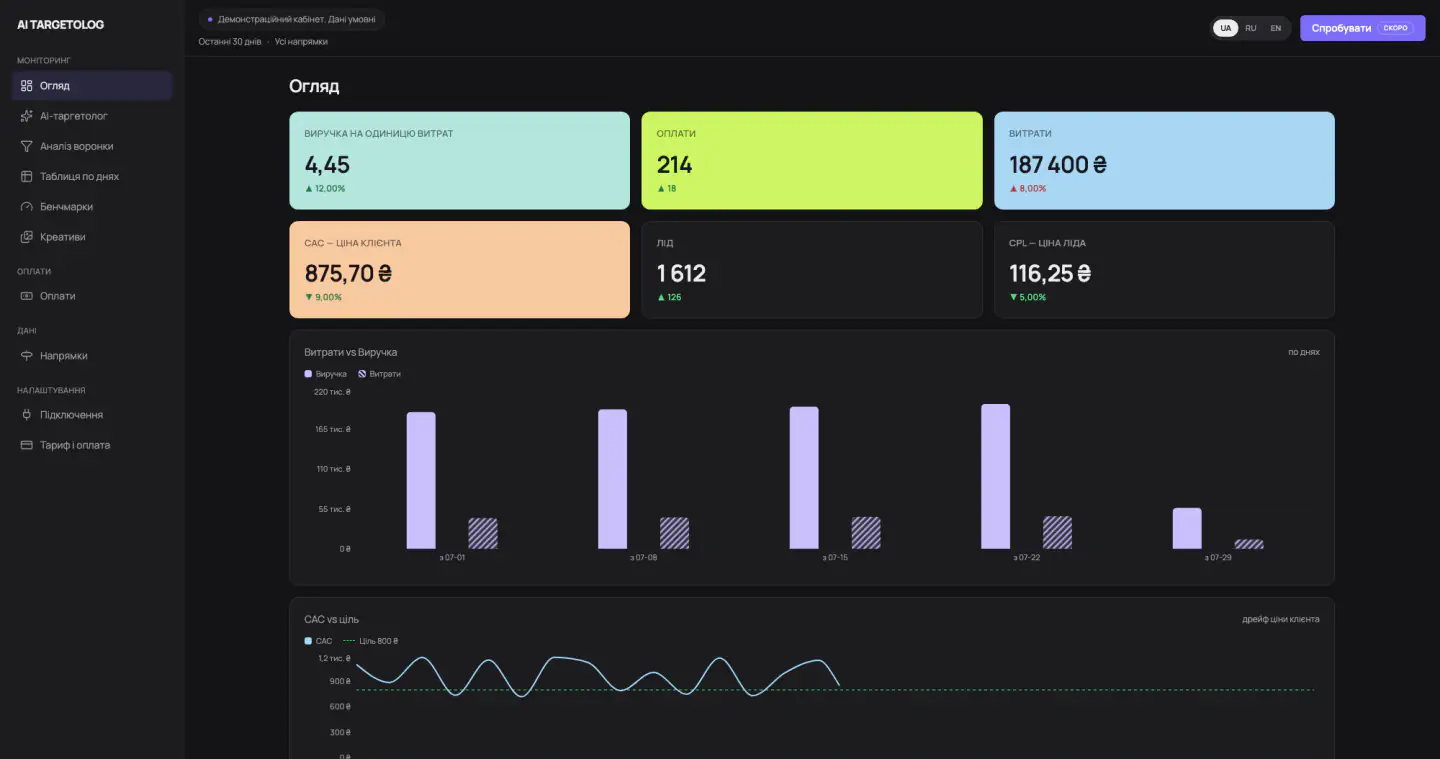Click the AI-таргетолог sparkle icon

(27, 116)
